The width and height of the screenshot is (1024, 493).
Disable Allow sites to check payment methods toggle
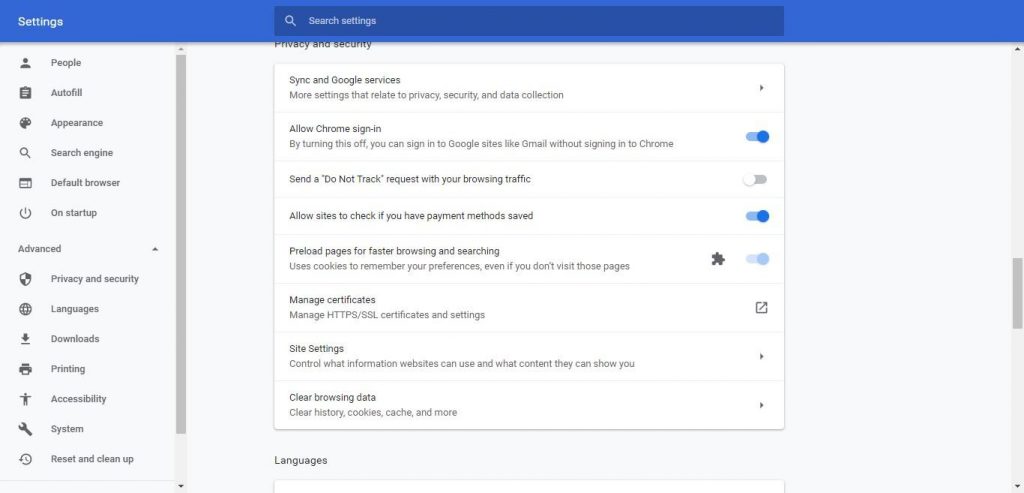[x=757, y=216]
